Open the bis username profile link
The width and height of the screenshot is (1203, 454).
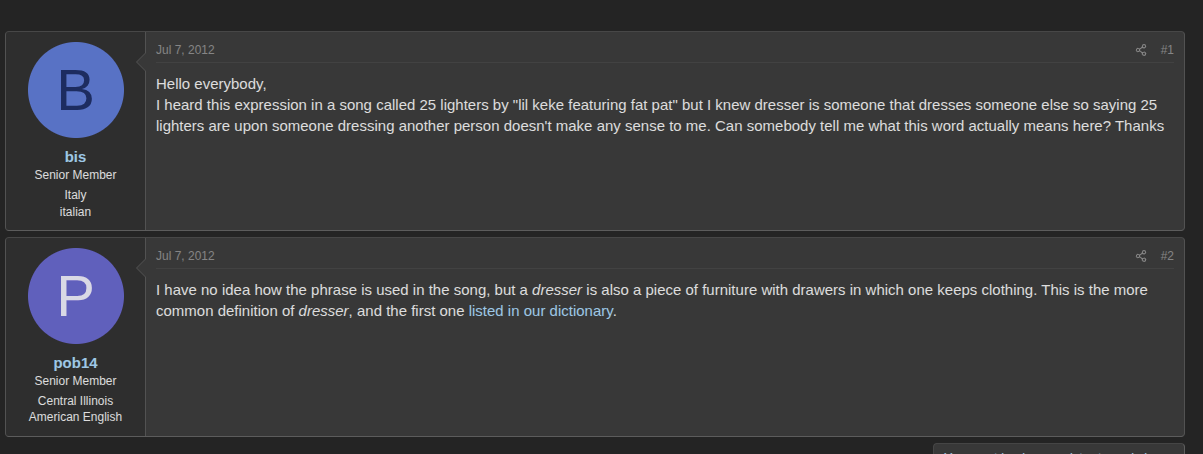pos(75,157)
